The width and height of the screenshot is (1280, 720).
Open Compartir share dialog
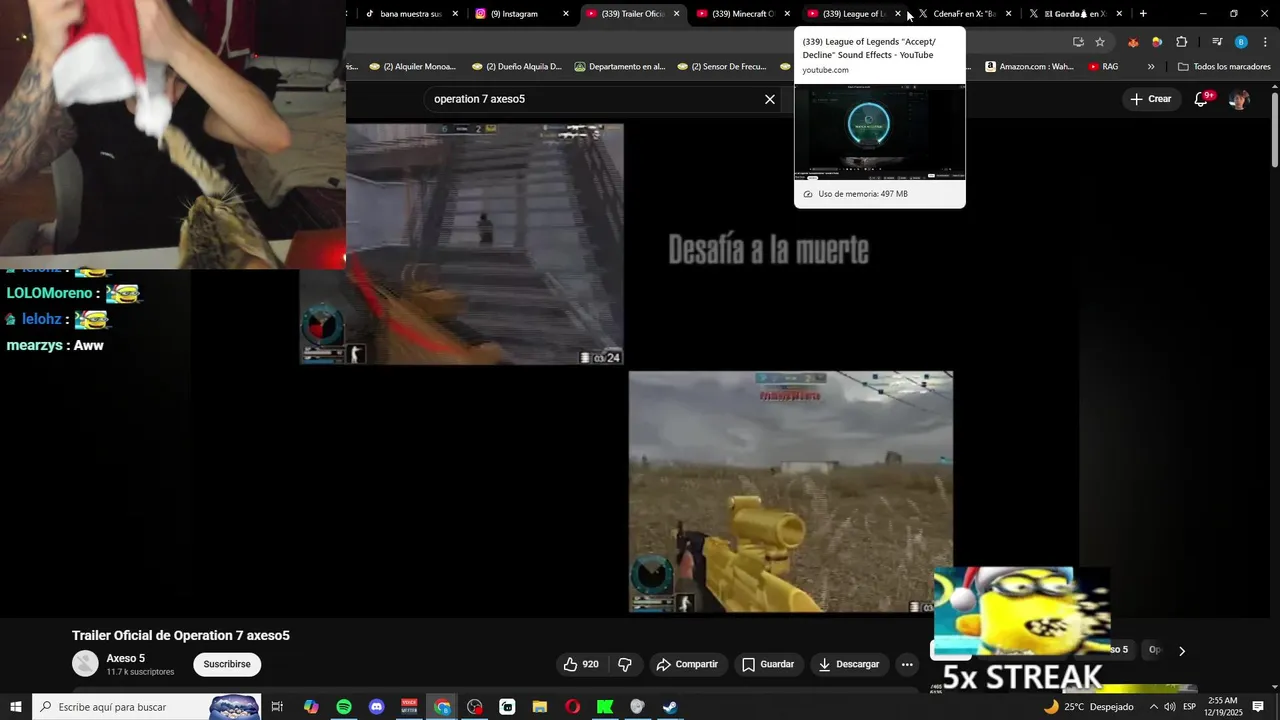[687, 664]
